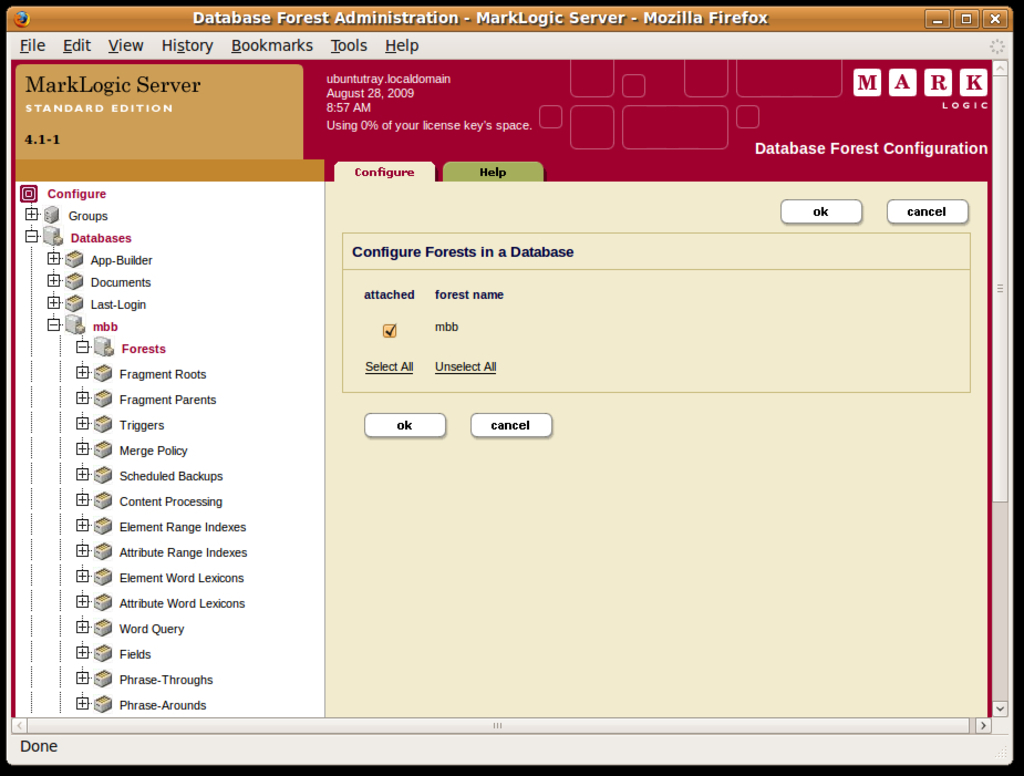Image resolution: width=1024 pixels, height=776 pixels.
Task: Click the Databases icon in tree
Action: click(x=53, y=236)
